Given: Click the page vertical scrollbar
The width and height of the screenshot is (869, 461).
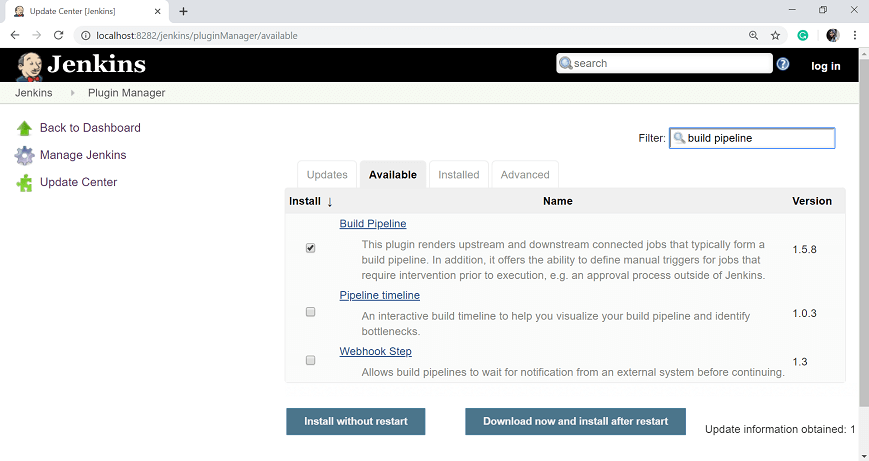Looking at the screenshot, I should [863, 233].
